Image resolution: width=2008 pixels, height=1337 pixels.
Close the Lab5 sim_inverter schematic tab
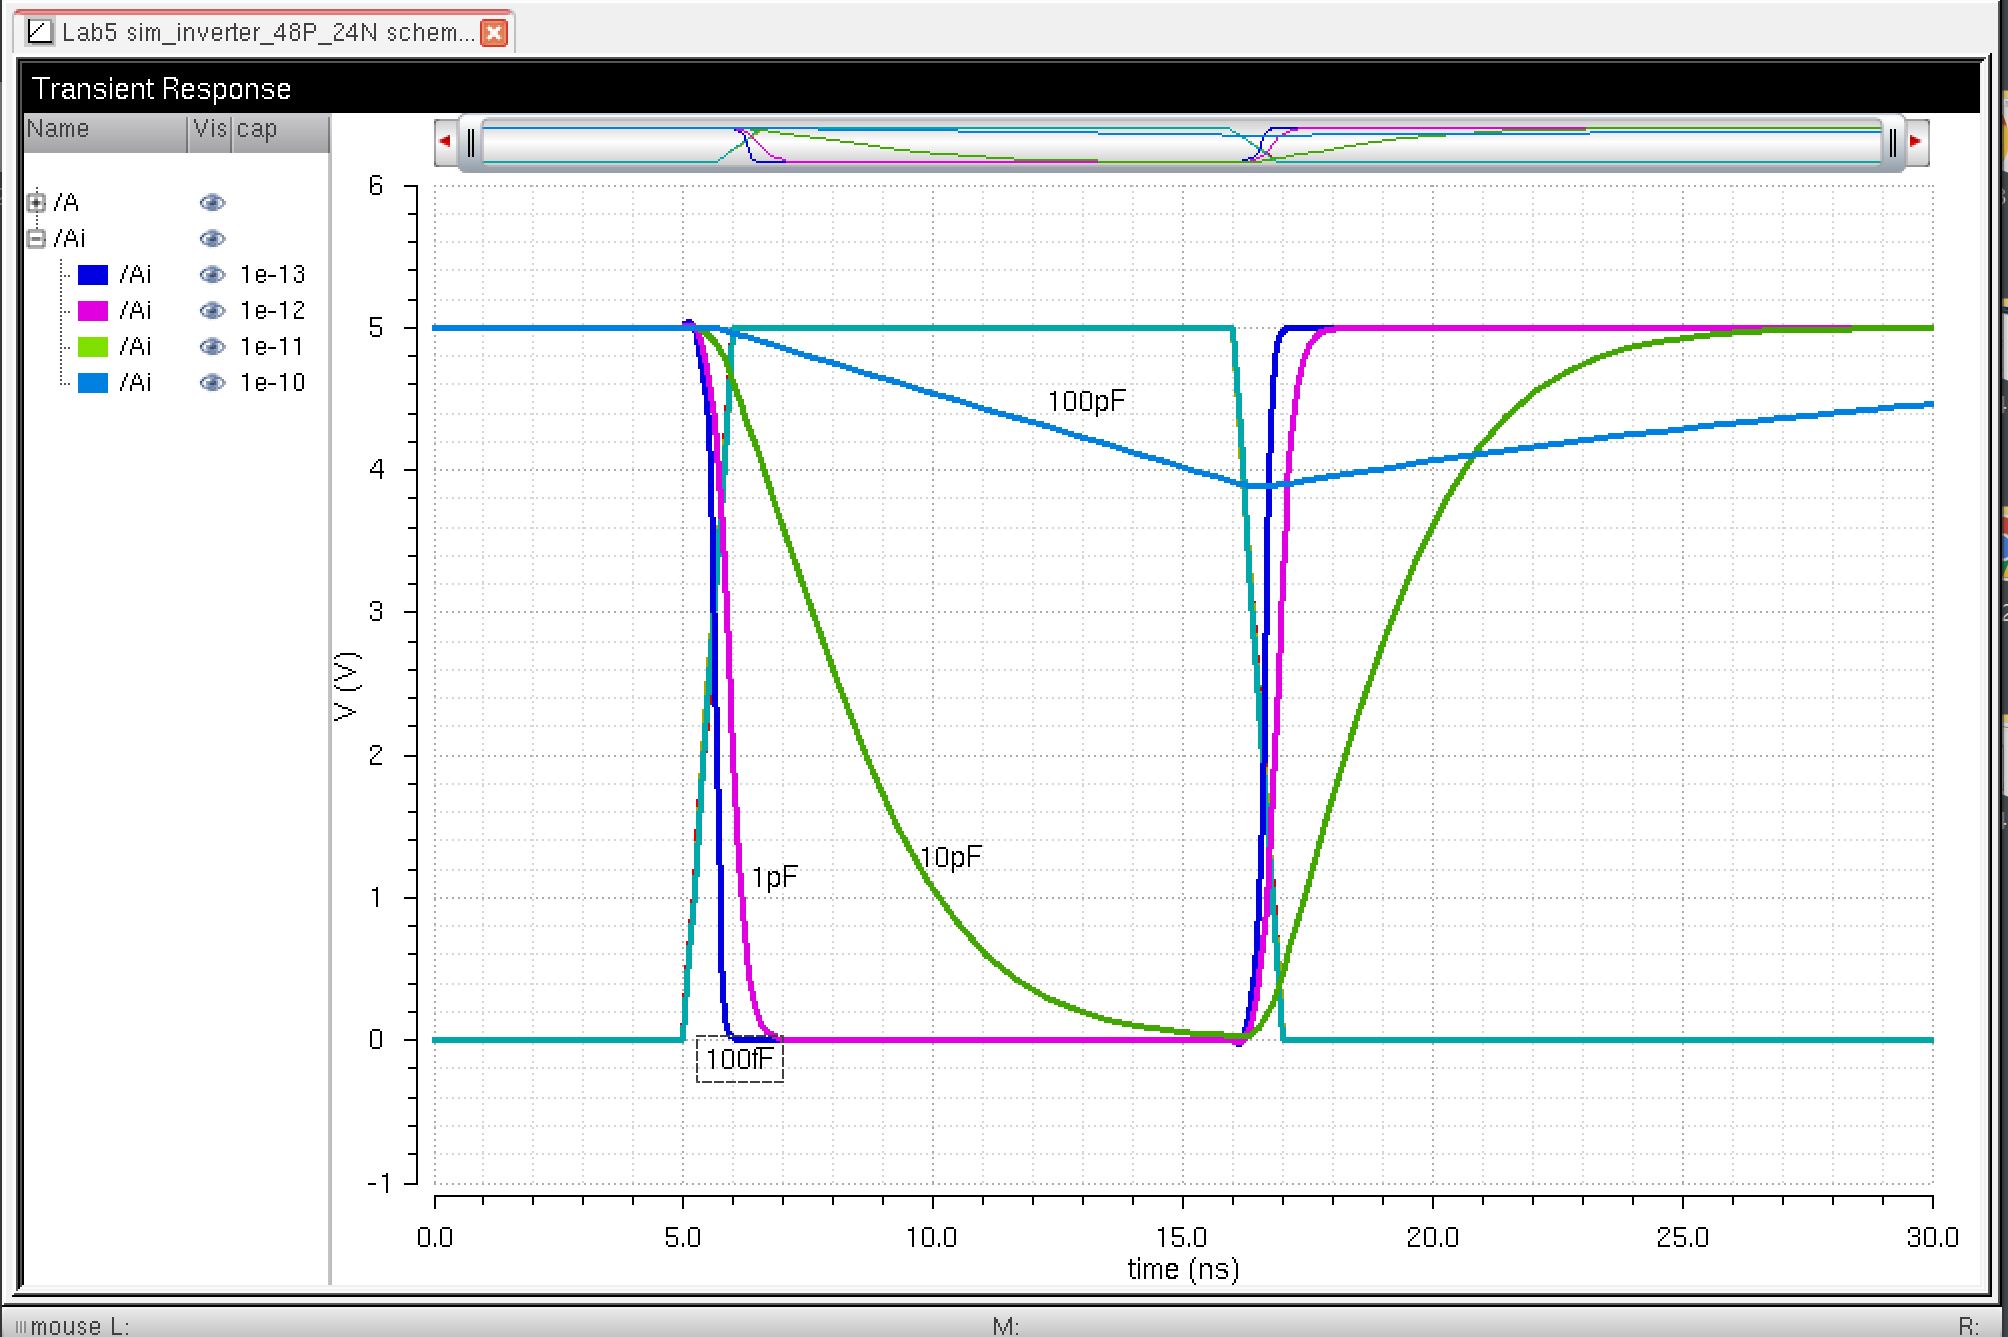494,33
